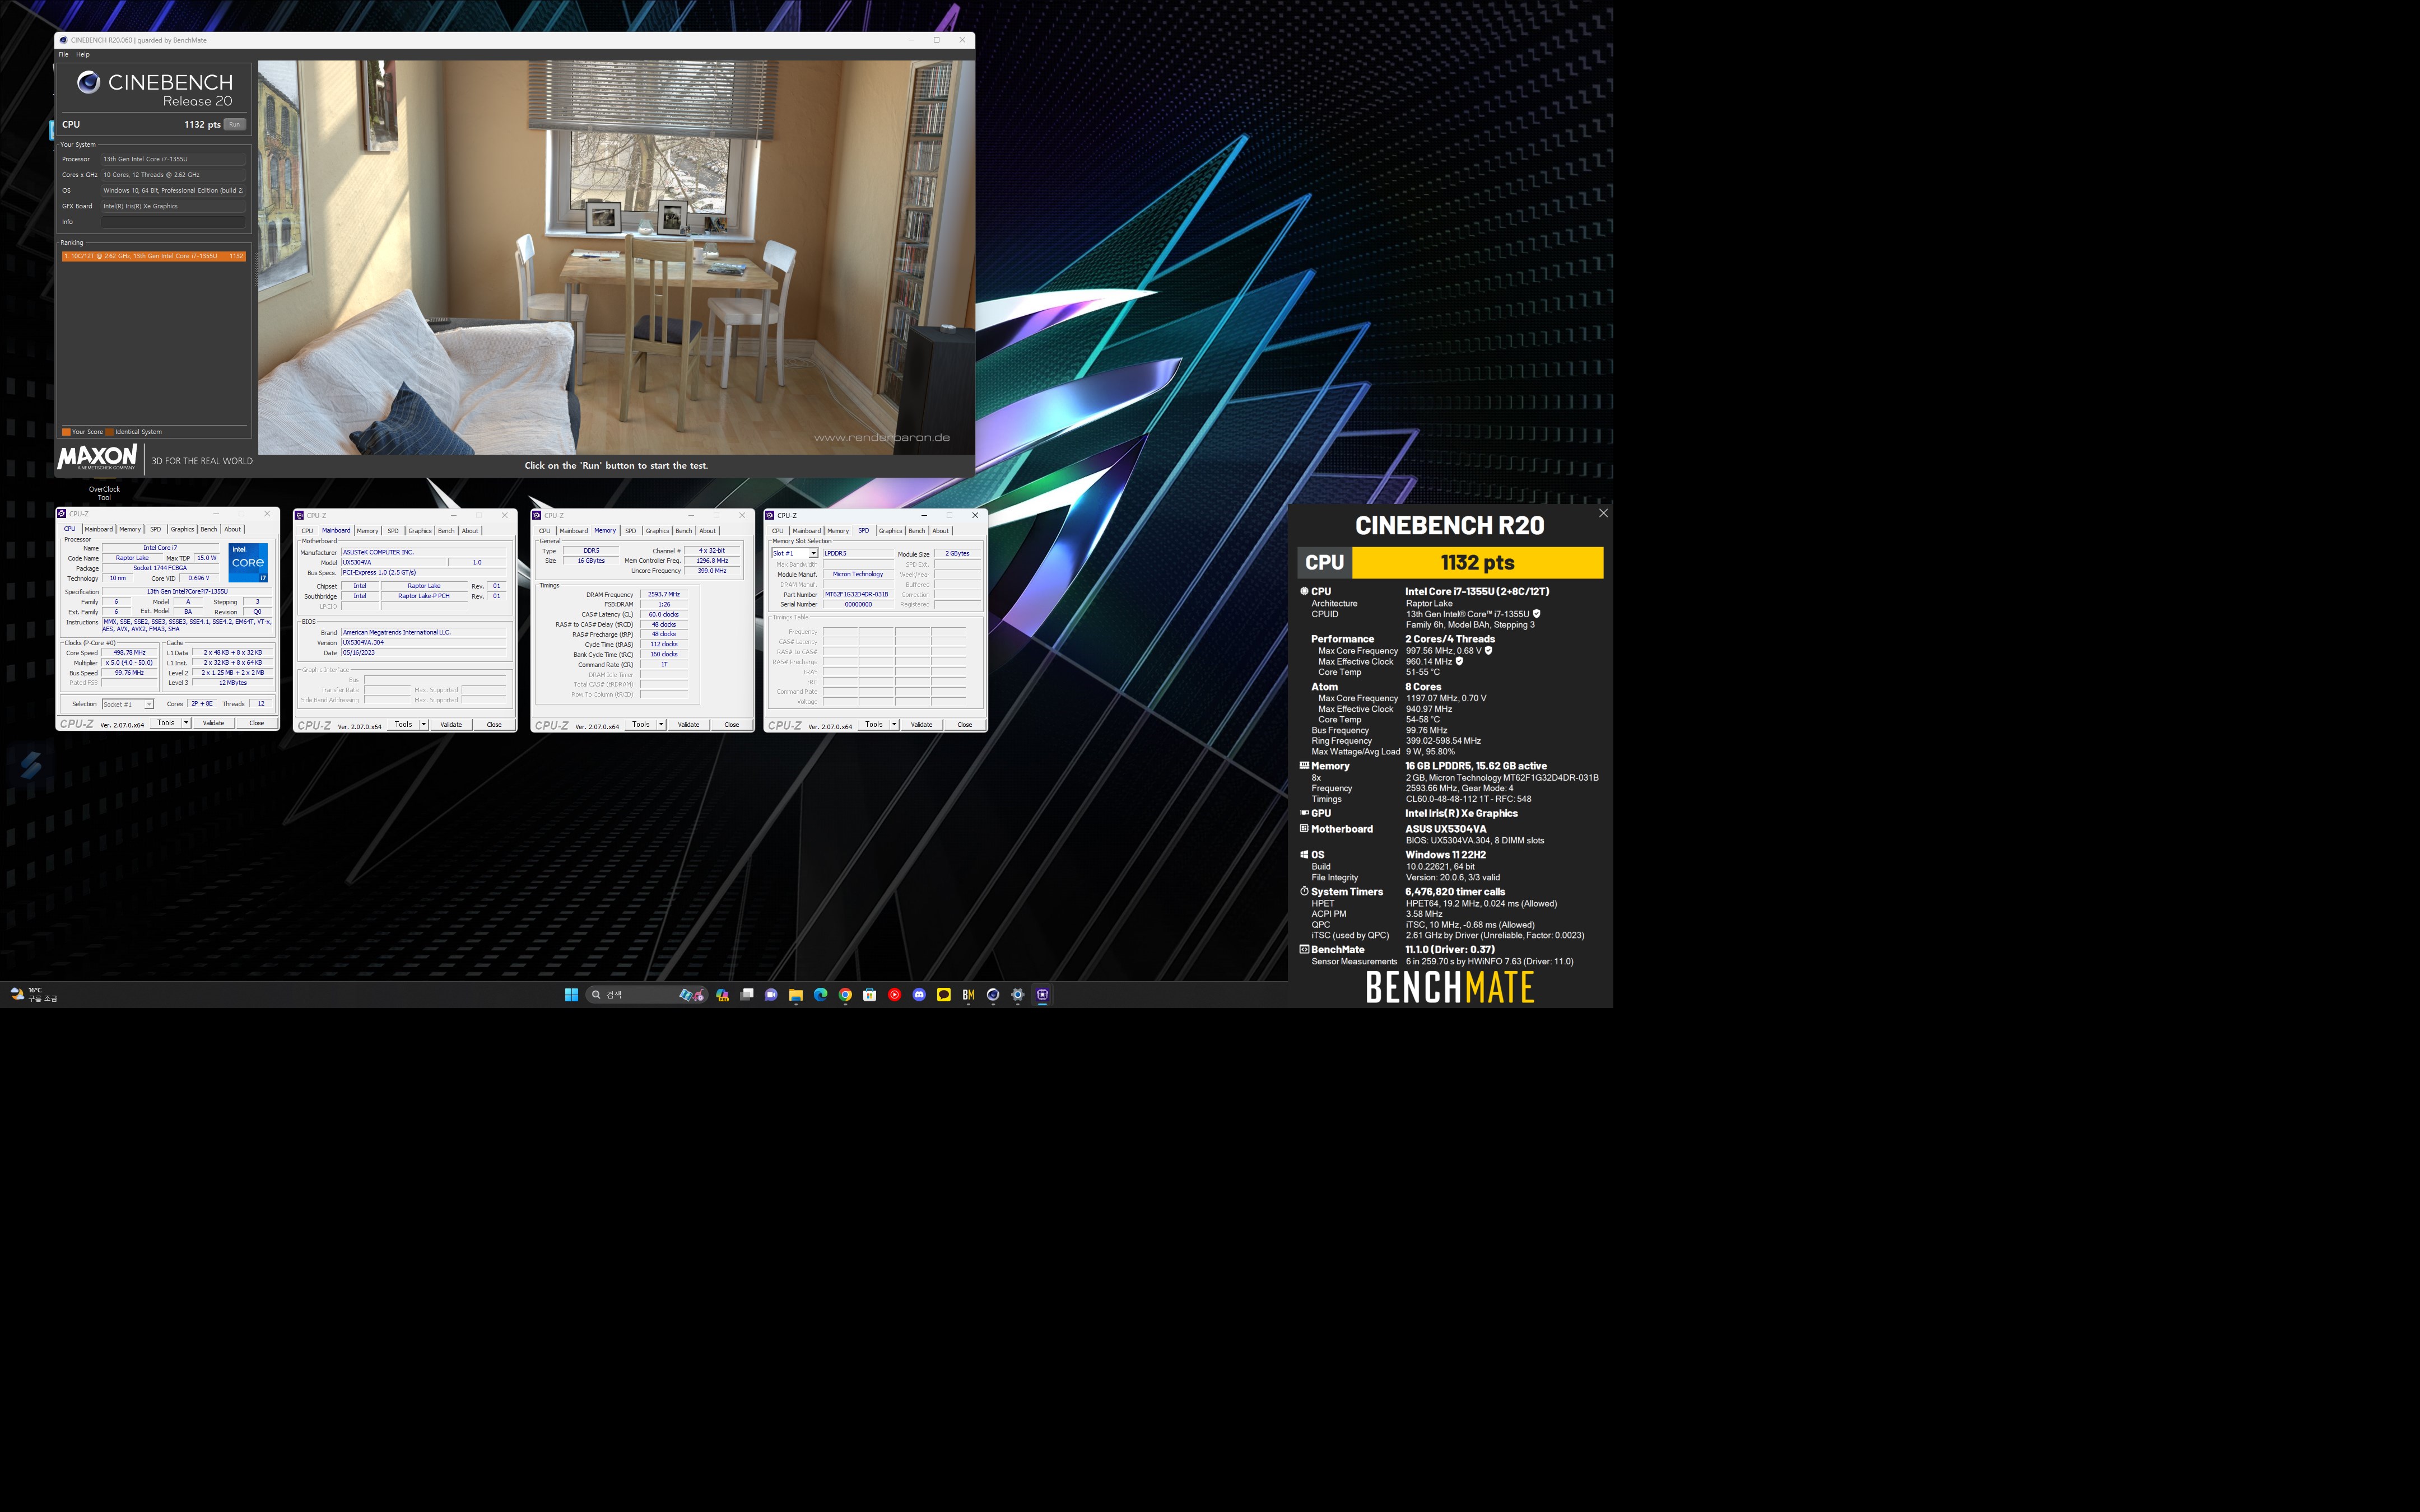2420x1512 pixels.
Task: Click the CPU-Z icon on the taskbar
Action: [x=1042, y=995]
